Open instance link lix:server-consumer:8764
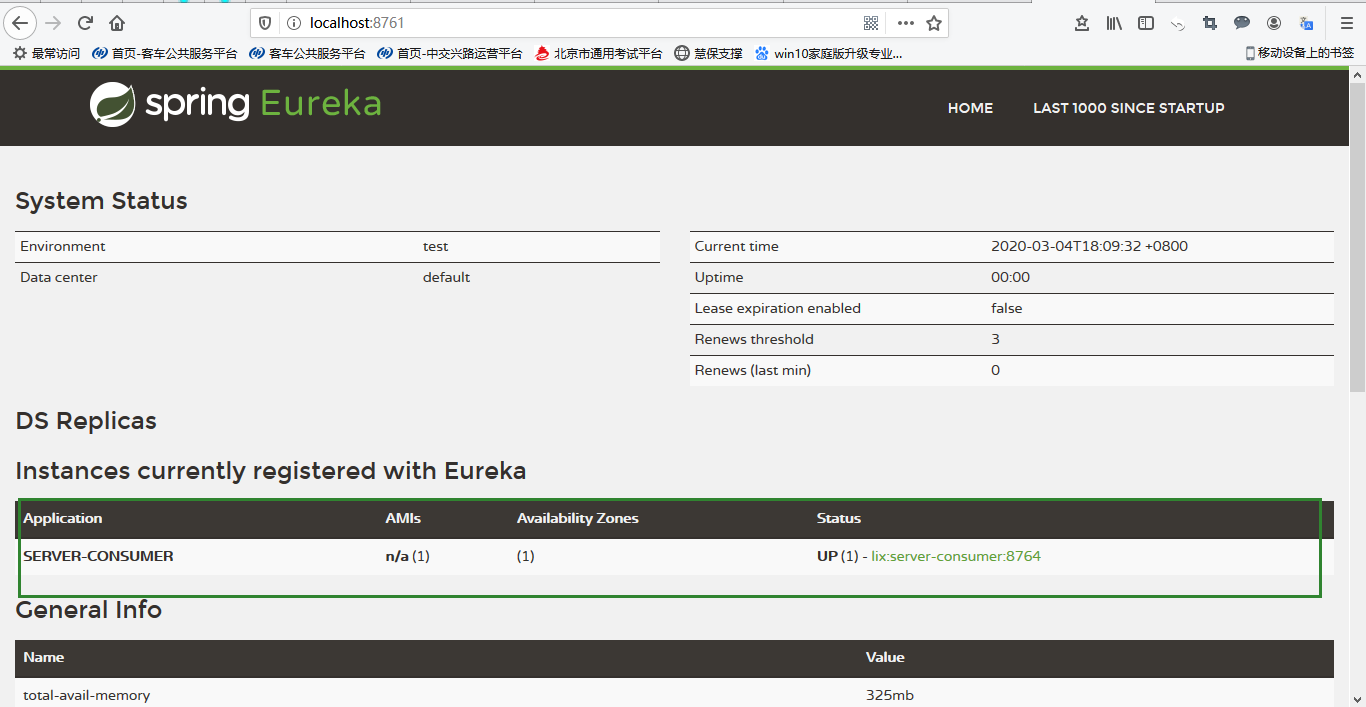Image resolution: width=1366 pixels, height=707 pixels. [956, 556]
